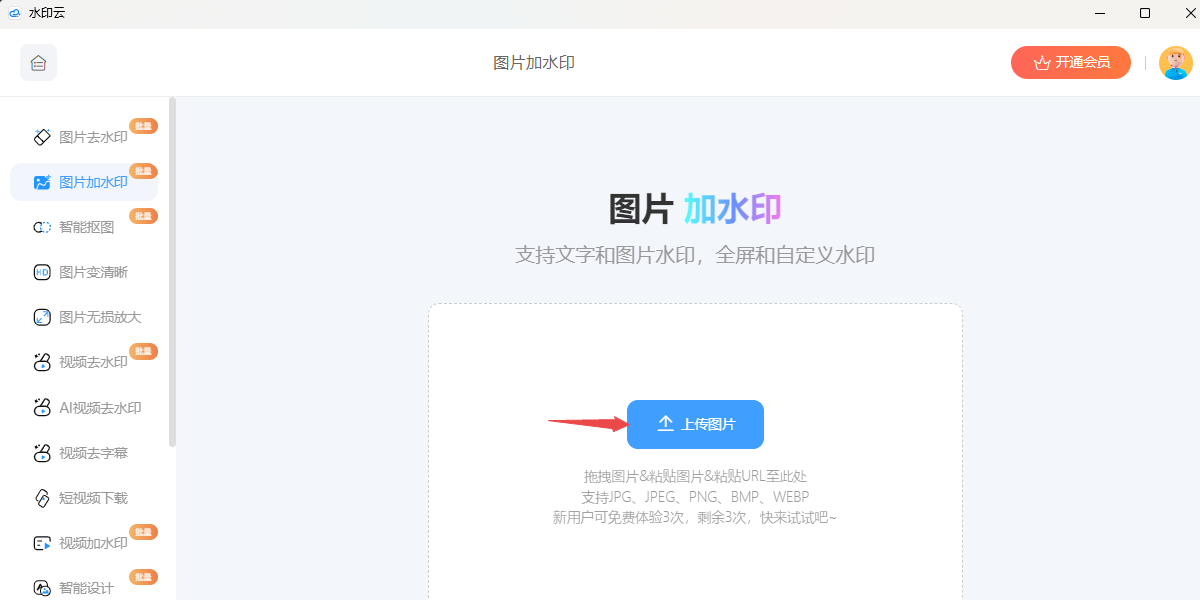
Task: Click the home icon button
Action: 38,63
